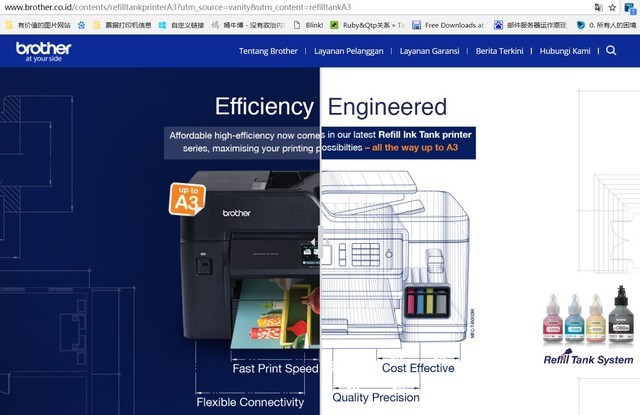Open the yellow folder bookmark for printer info

tap(122, 25)
